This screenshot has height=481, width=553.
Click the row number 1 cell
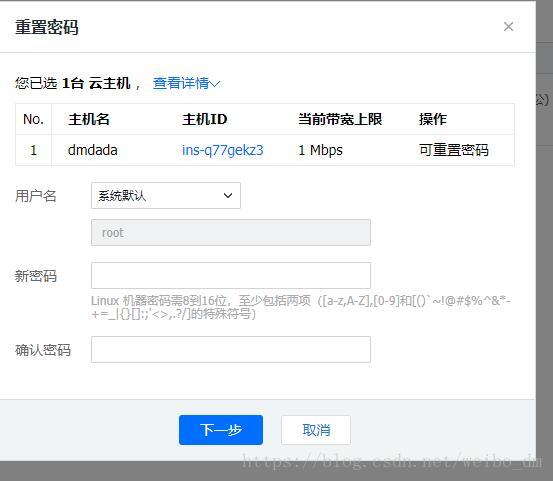point(34,150)
